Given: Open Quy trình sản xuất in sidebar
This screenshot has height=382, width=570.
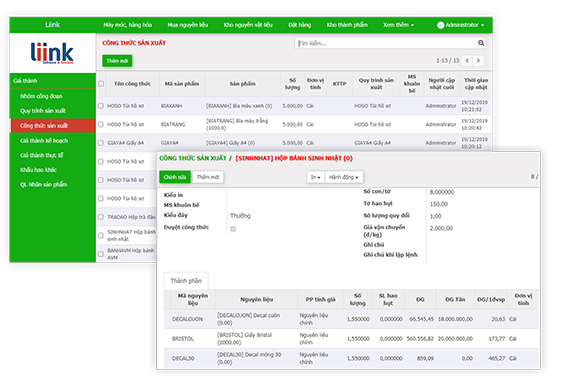Looking at the screenshot, I should [43, 110].
